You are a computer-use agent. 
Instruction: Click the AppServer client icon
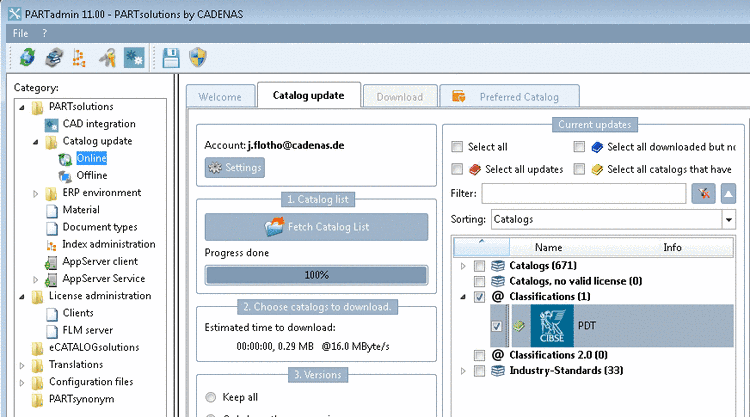pos(51,262)
